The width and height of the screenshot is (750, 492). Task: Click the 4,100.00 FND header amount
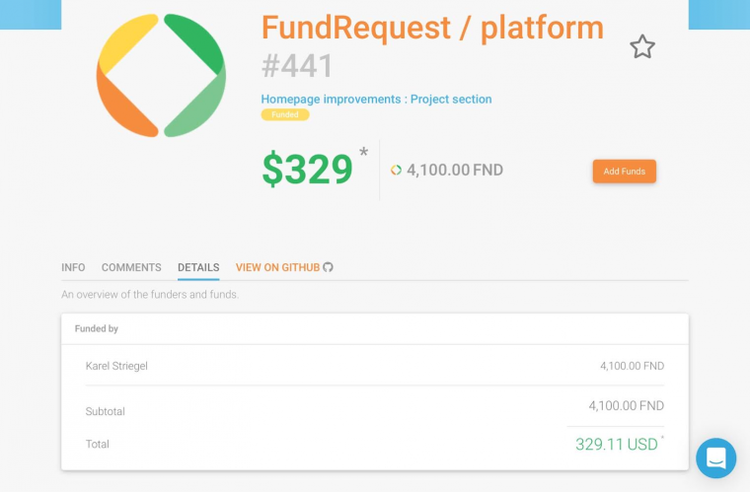click(455, 170)
